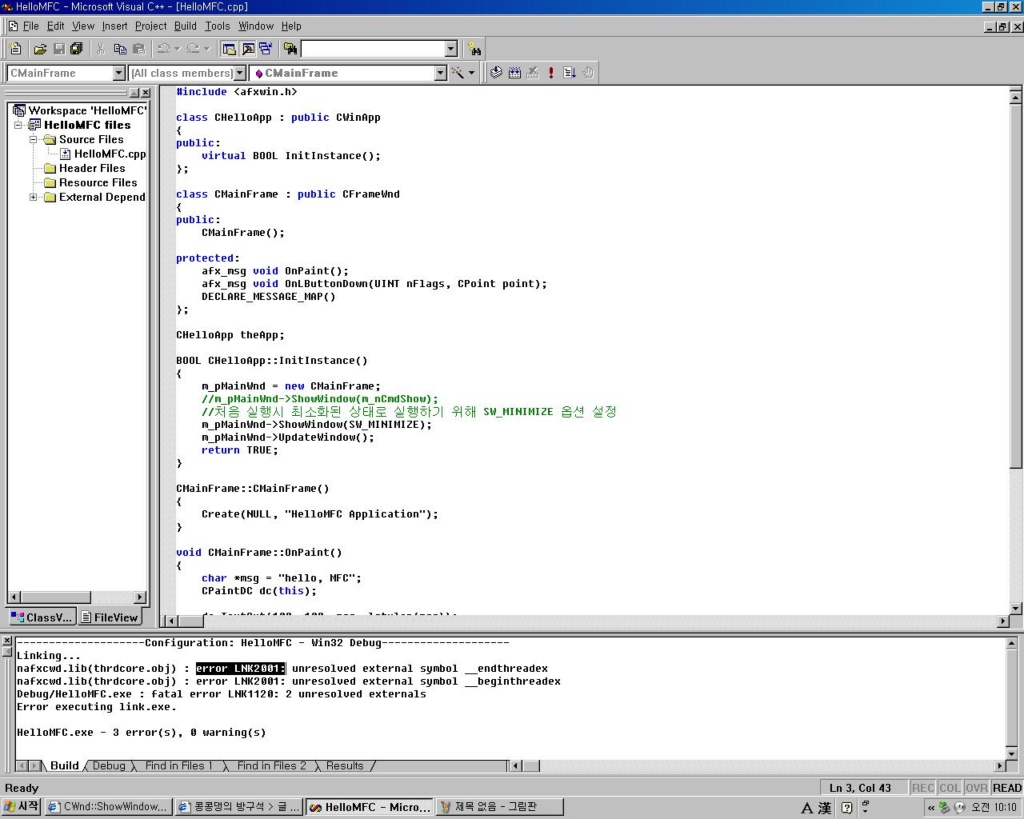Save the current file
This screenshot has width=1024, height=819.
tap(59, 49)
